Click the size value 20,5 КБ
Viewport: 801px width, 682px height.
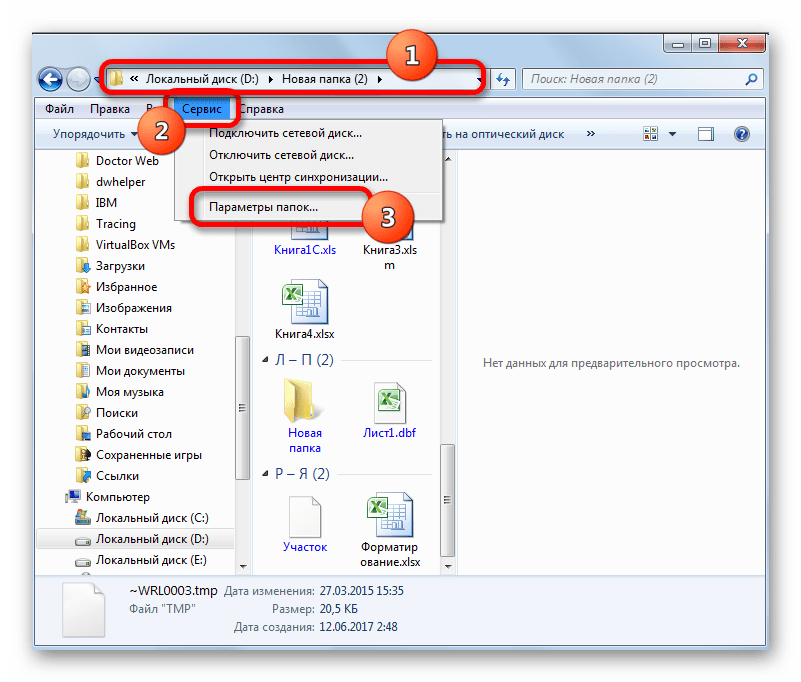[x=339, y=609]
